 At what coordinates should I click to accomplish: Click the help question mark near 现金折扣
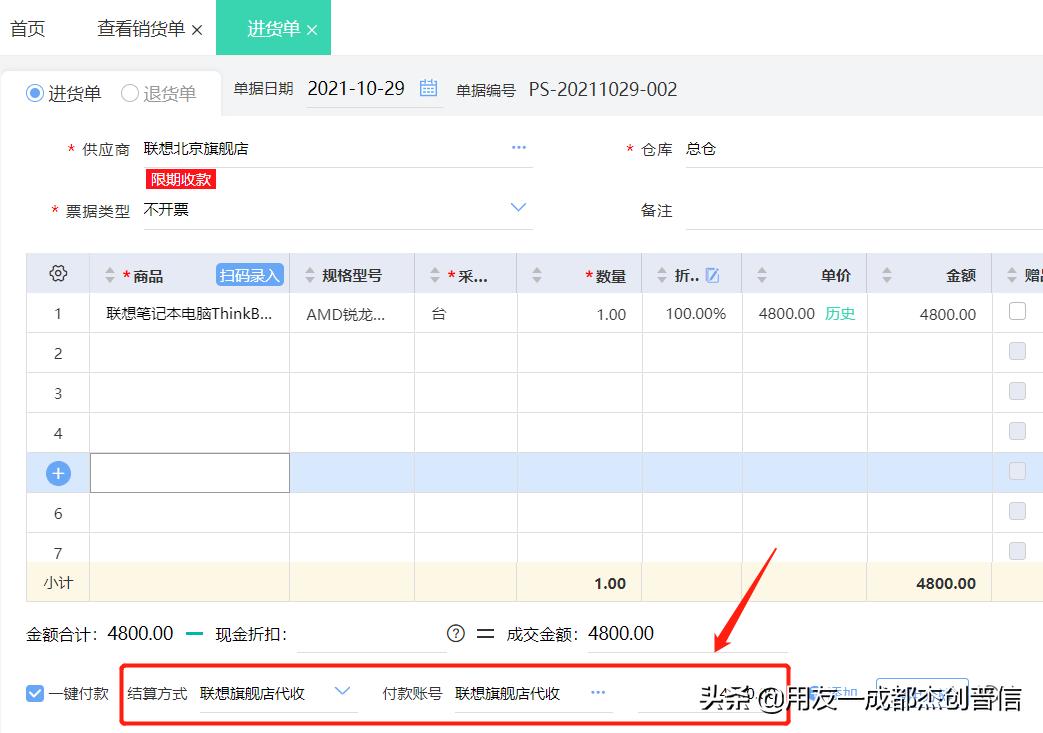coord(455,633)
